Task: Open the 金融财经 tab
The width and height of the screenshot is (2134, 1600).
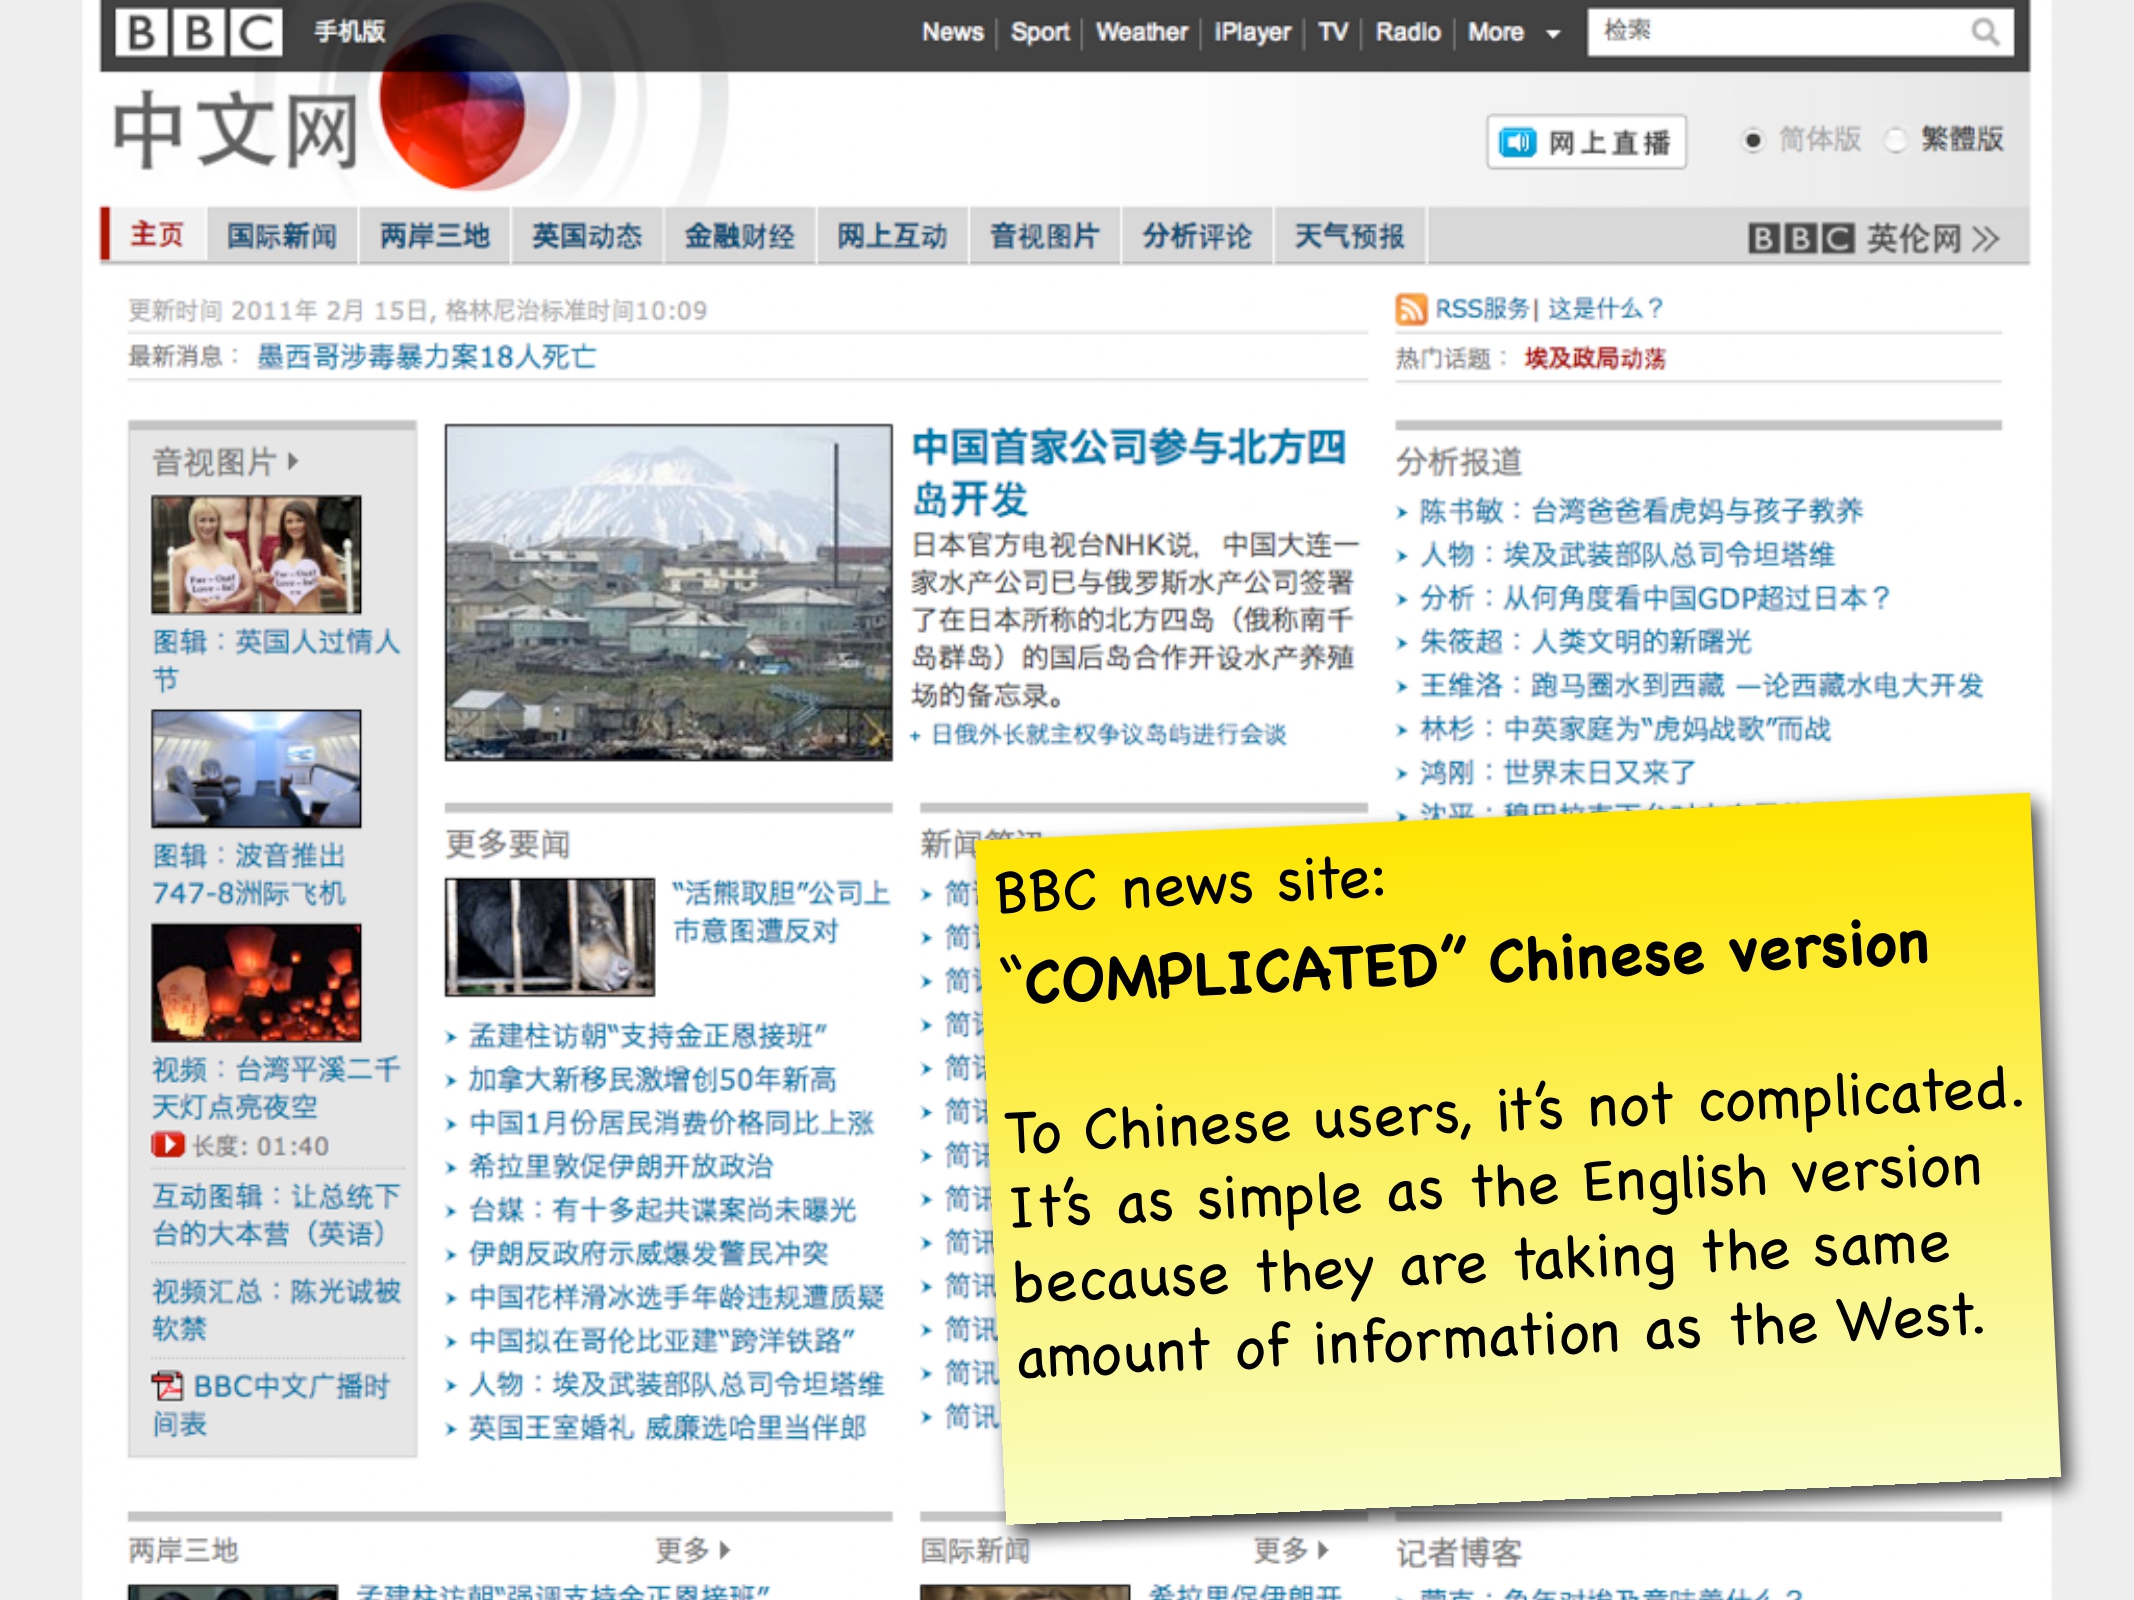Action: tap(739, 236)
